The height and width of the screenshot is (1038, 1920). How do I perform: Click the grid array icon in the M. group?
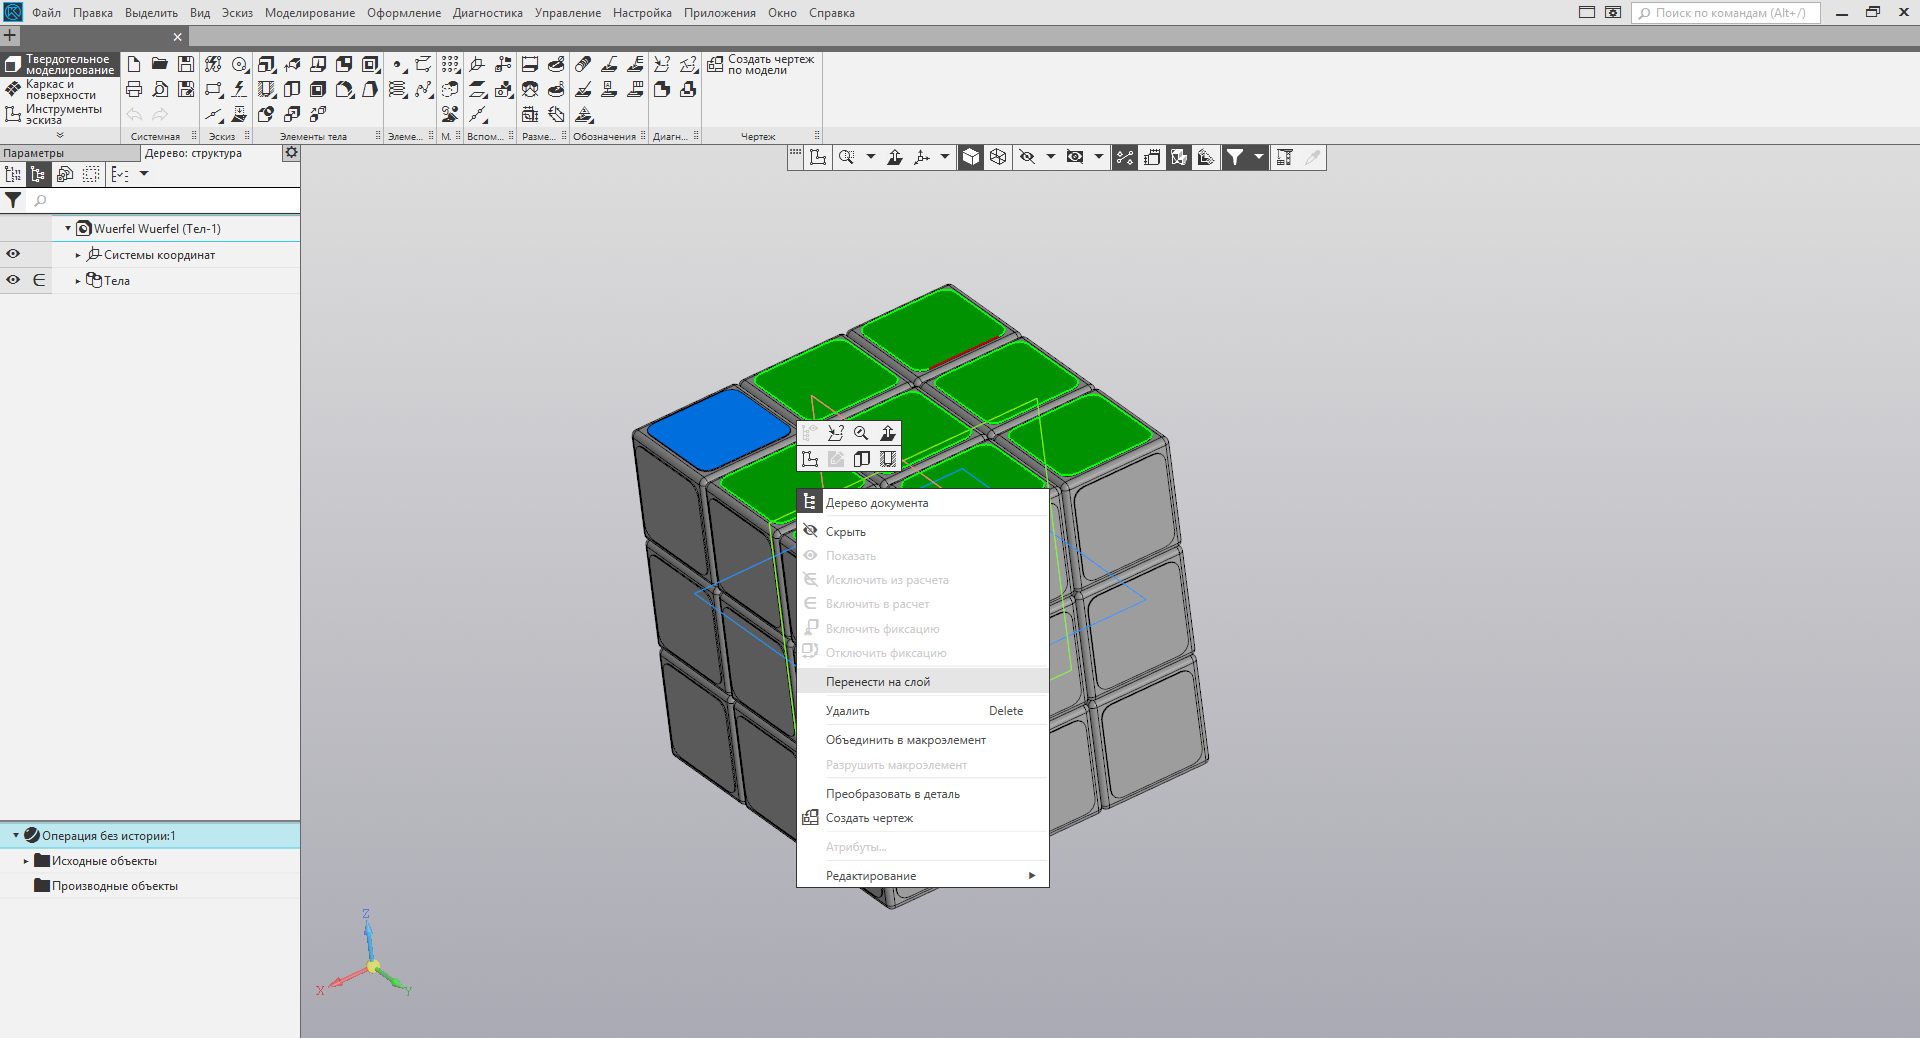451,64
